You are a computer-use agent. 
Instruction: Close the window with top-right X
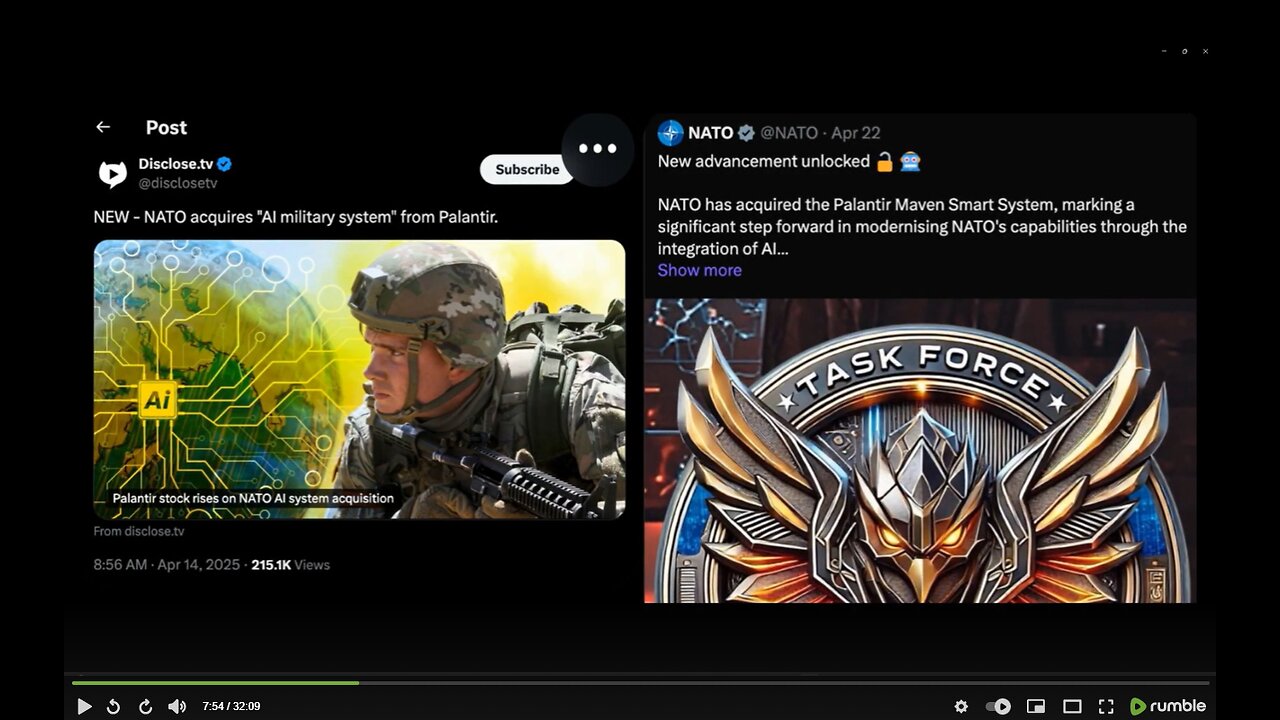pyautogui.click(x=1205, y=51)
